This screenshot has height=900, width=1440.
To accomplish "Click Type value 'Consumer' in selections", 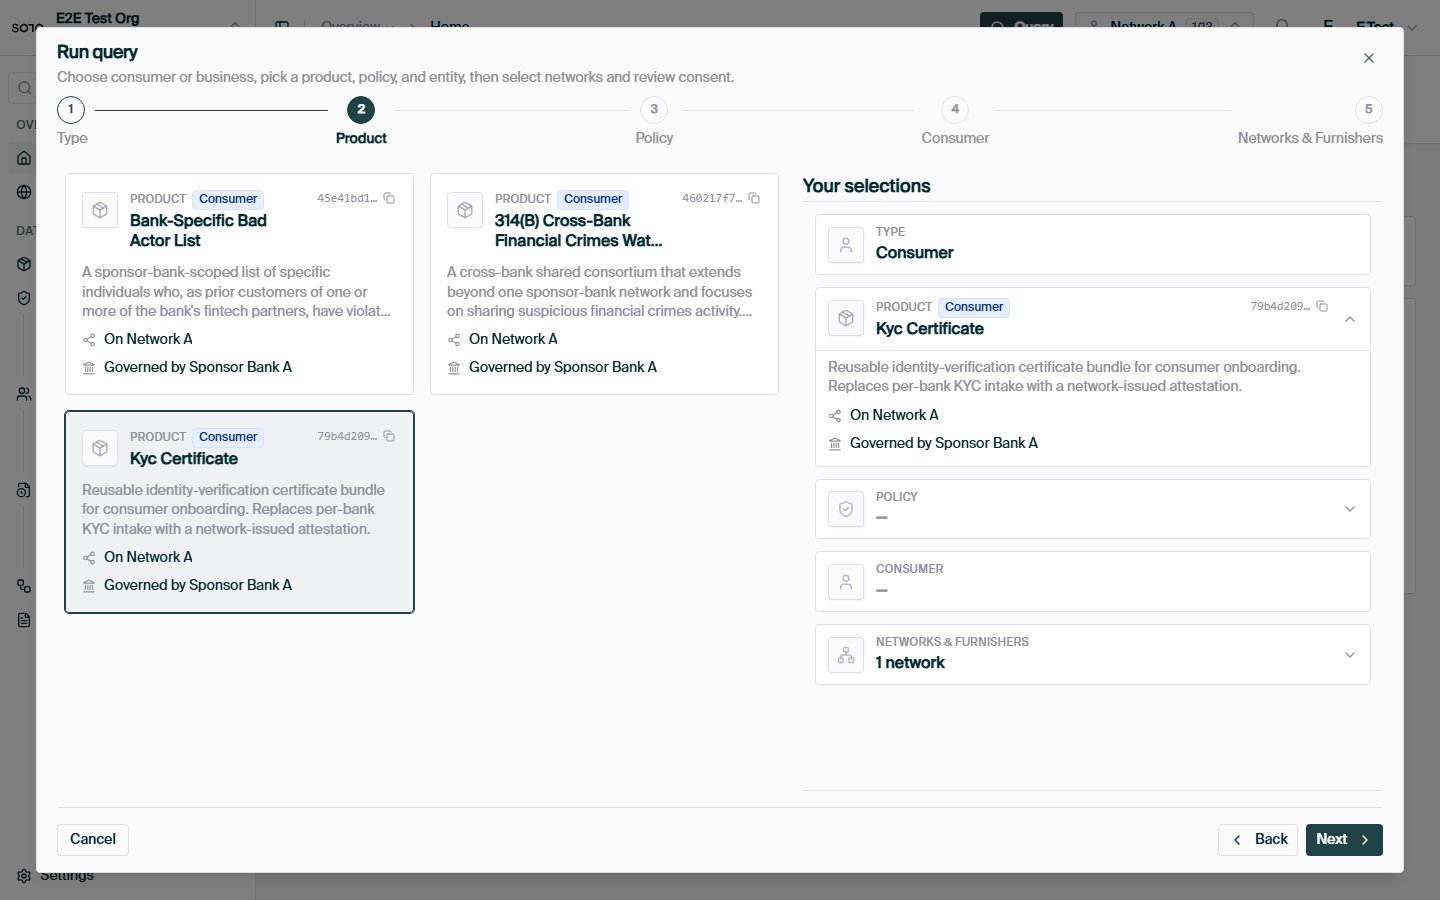I will (914, 253).
